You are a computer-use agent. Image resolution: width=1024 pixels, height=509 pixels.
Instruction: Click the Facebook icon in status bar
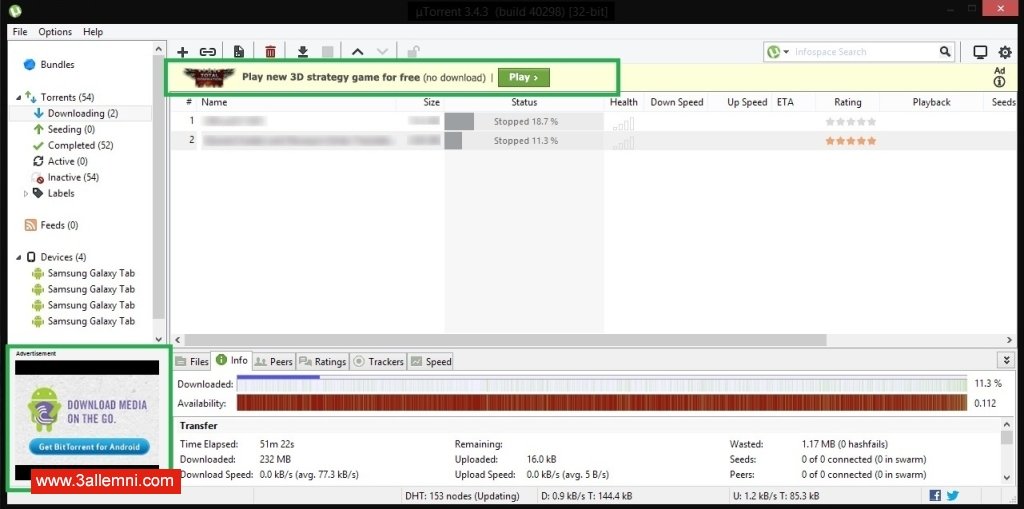(x=935, y=496)
